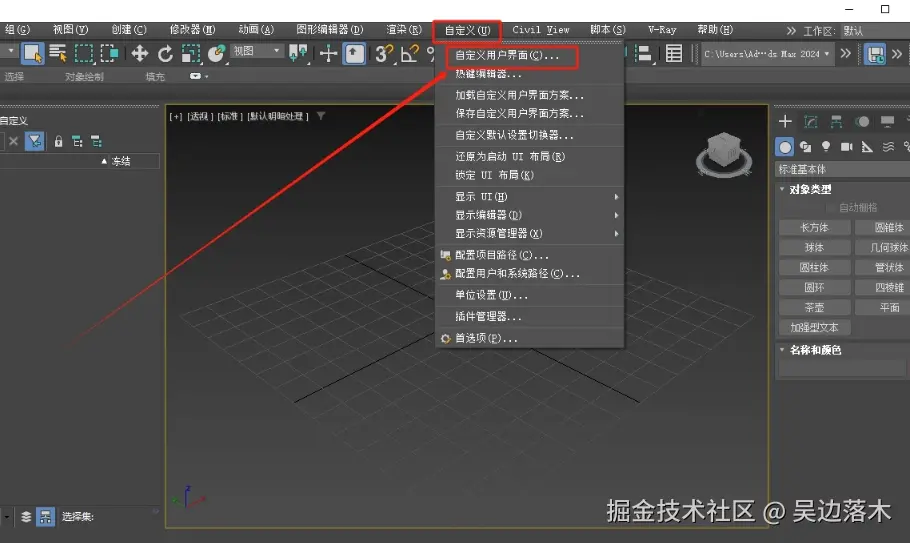
Task: Select 加载自定义用户界面方案... entry
Action: point(529,95)
